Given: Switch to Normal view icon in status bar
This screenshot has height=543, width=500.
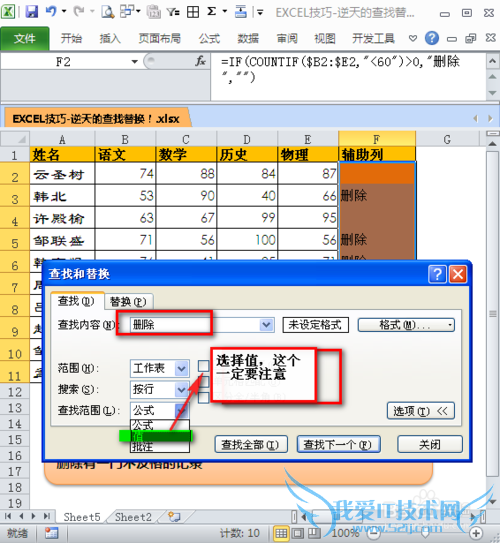Looking at the screenshot, I should (x=281, y=533).
